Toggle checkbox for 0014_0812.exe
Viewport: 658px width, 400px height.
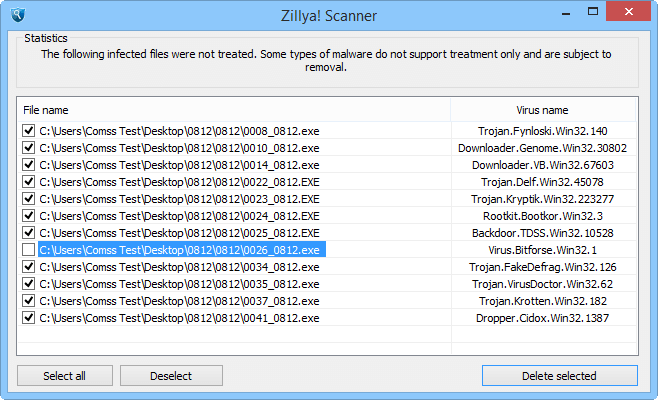click(28, 165)
